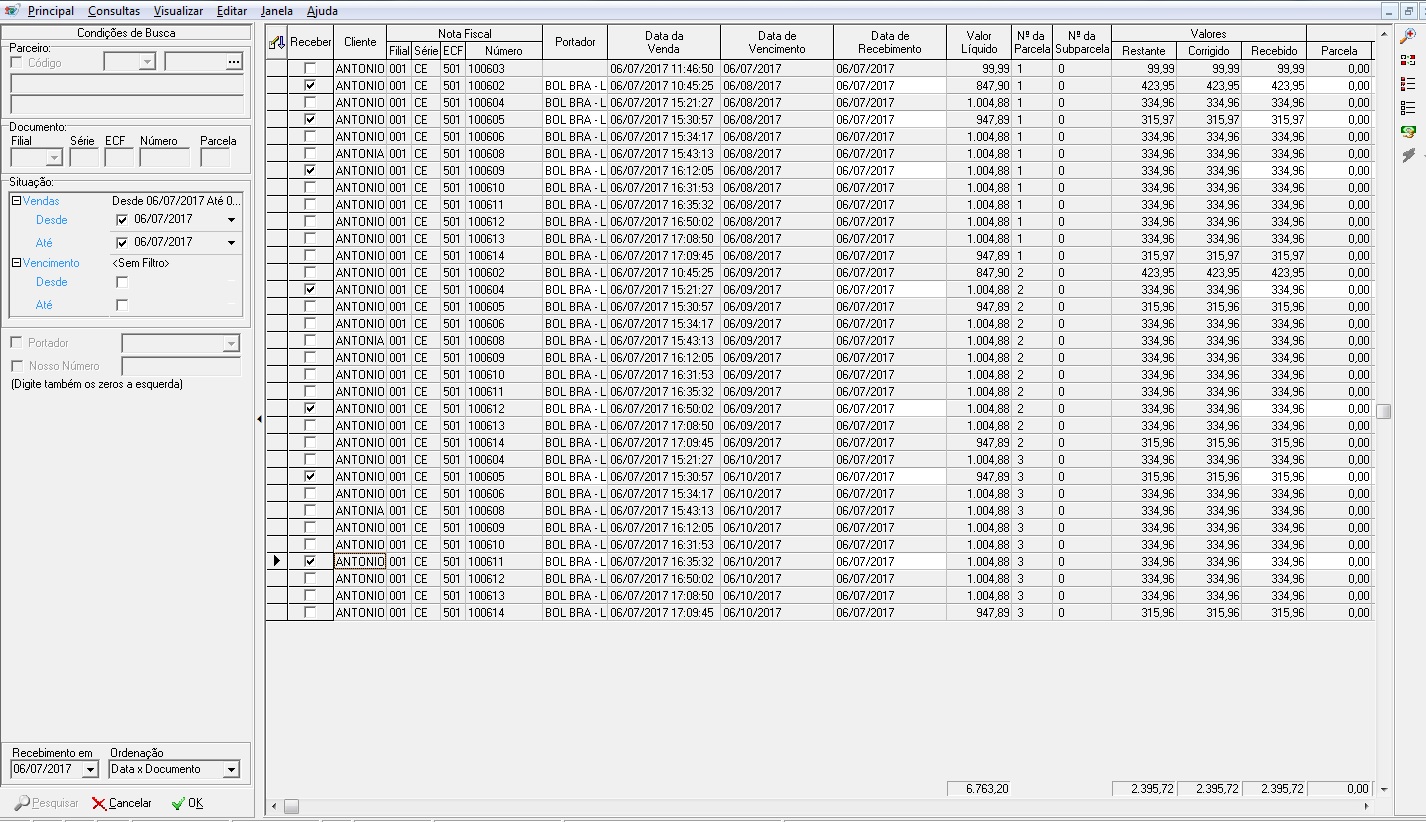Collapse the Vencimento tree node
This screenshot has width=1426, height=822.
(16, 263)
